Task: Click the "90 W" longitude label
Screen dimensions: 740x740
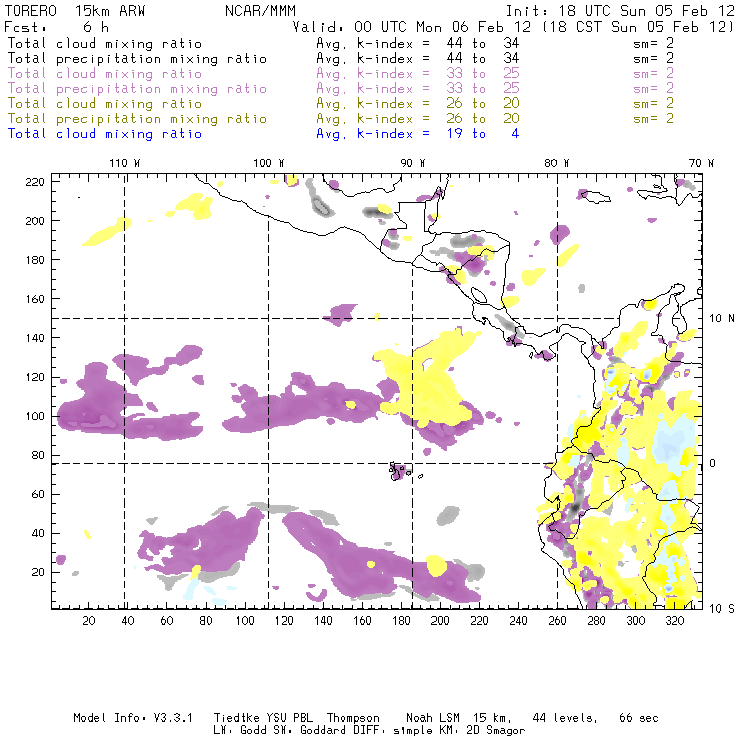Action: 412,163
